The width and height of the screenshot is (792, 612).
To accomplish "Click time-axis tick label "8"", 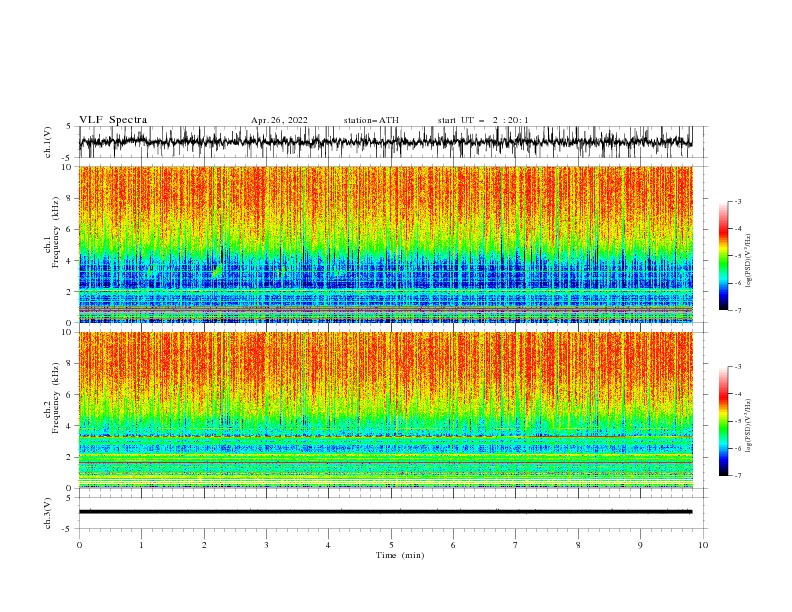I will [x=578, y=545].
